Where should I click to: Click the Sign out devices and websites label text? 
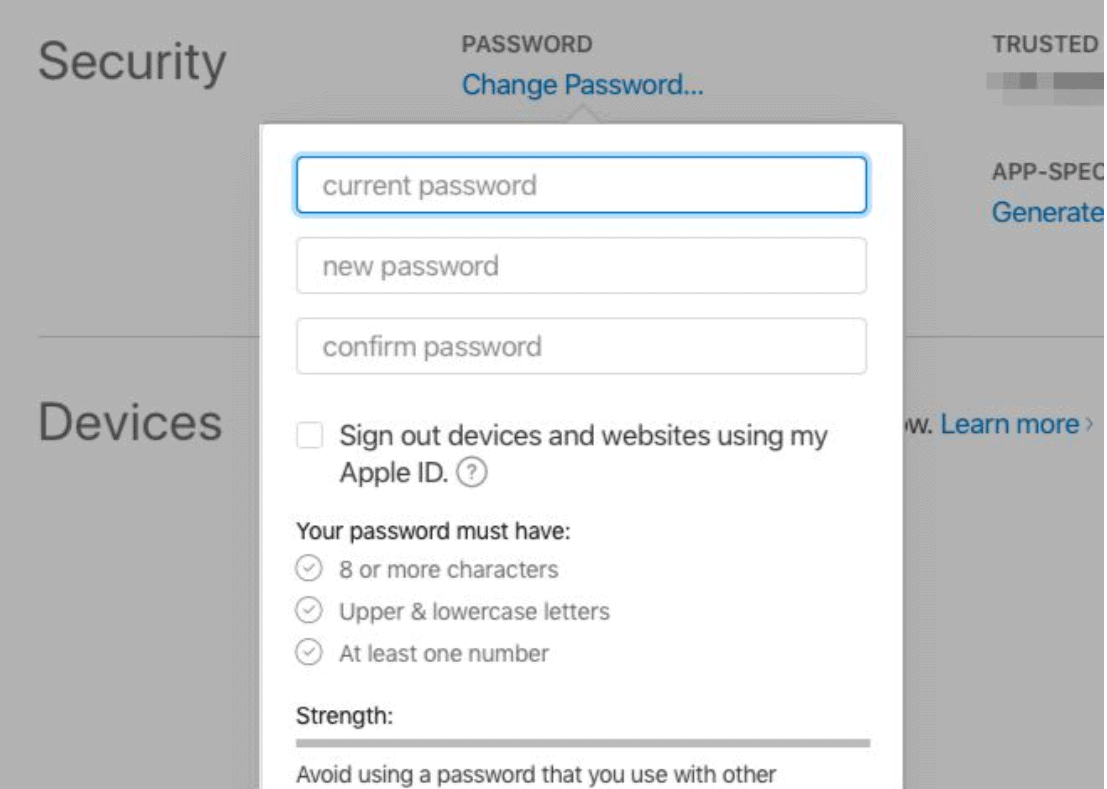(583, 454)
